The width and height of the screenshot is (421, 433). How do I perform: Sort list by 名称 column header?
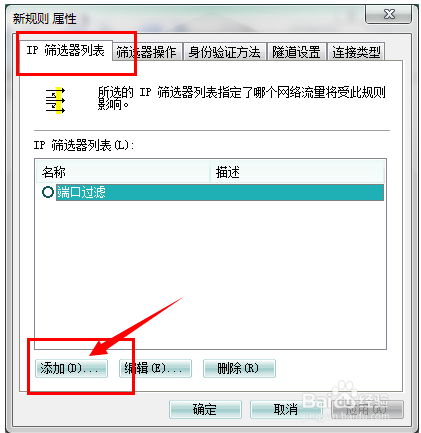123,172
